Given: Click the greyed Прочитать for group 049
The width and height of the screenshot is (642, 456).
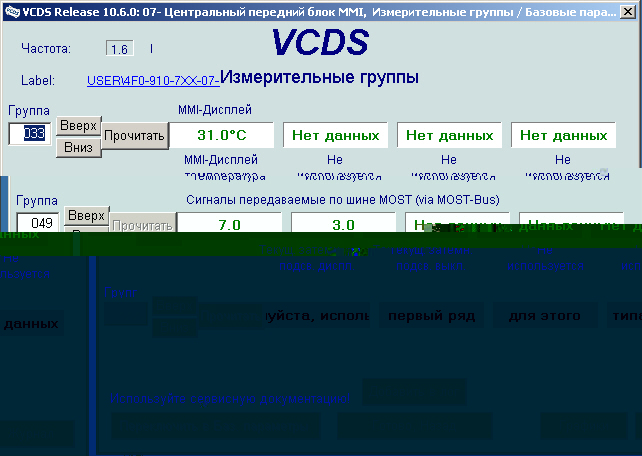Looking at the screenshot, I should click(142, 223).
